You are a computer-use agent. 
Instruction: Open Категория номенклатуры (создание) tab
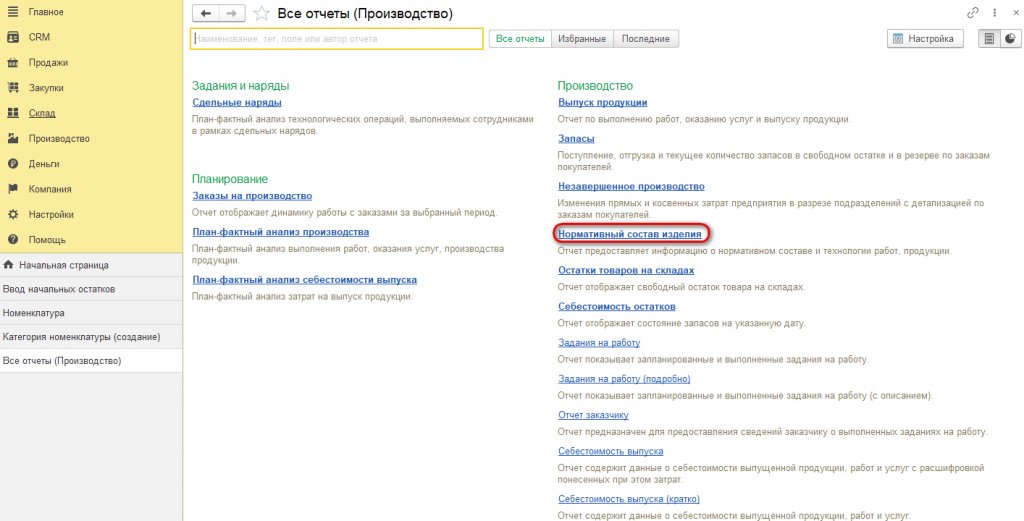(x=91, y=337)
